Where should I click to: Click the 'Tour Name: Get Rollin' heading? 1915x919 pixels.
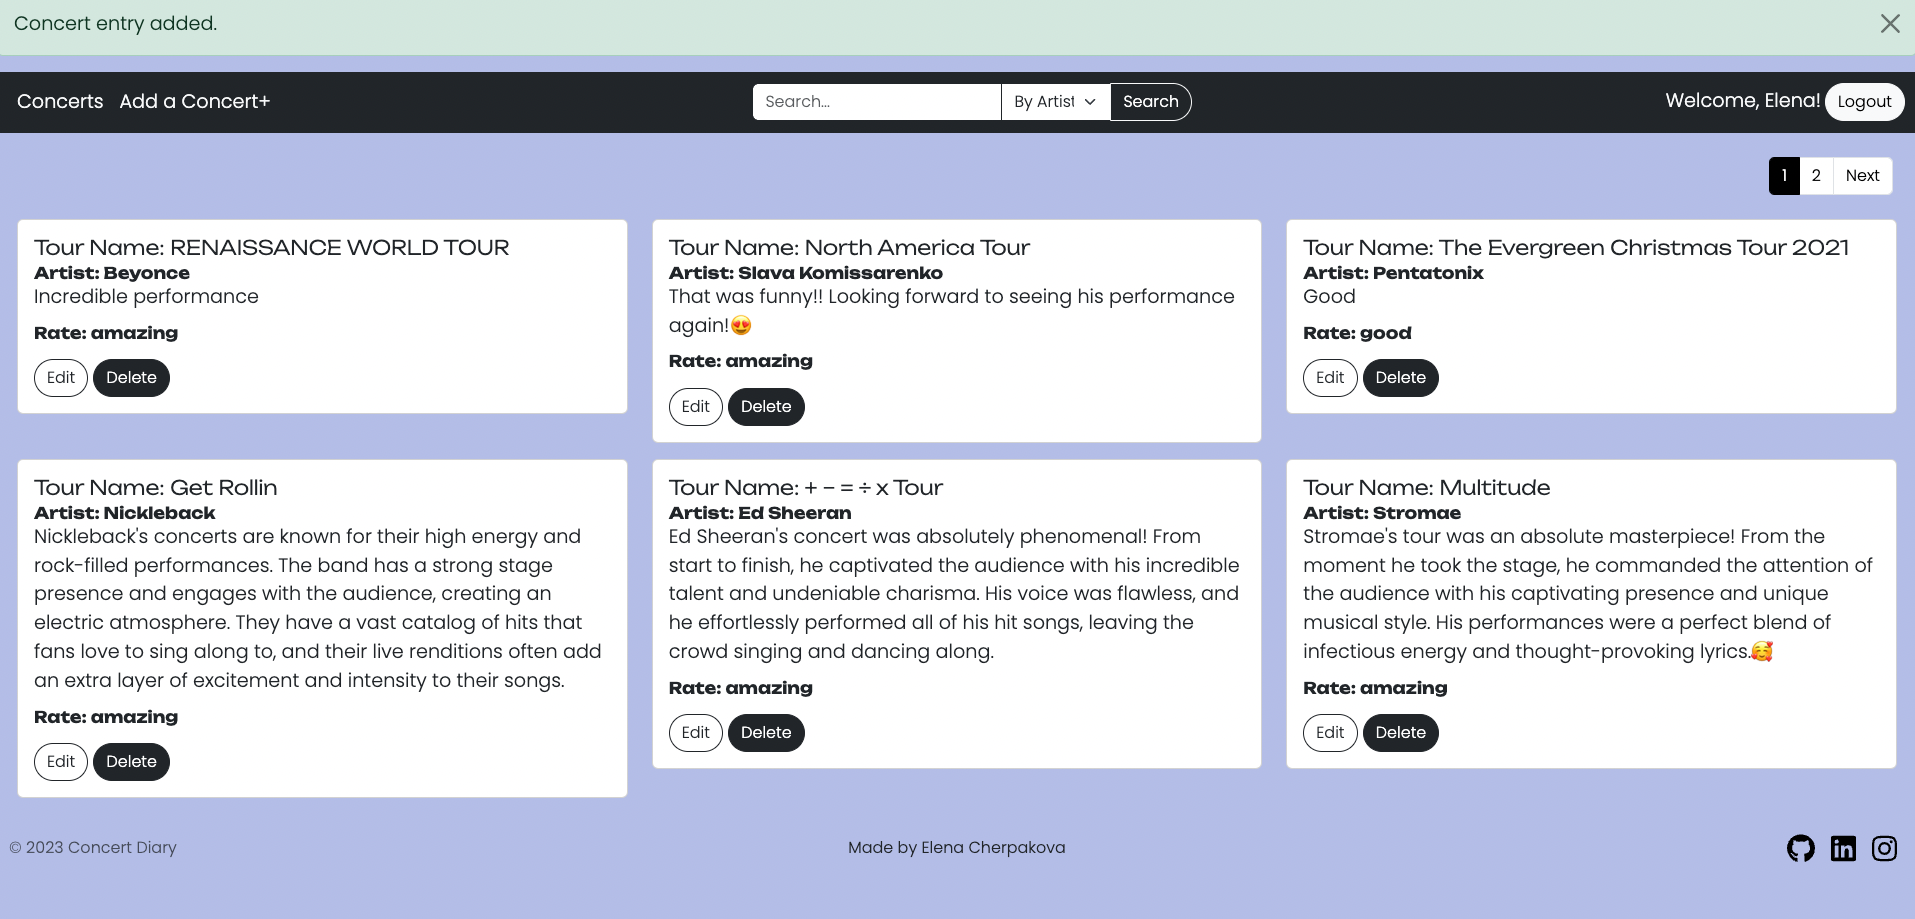pyautogui.click(x=155, y=487)
